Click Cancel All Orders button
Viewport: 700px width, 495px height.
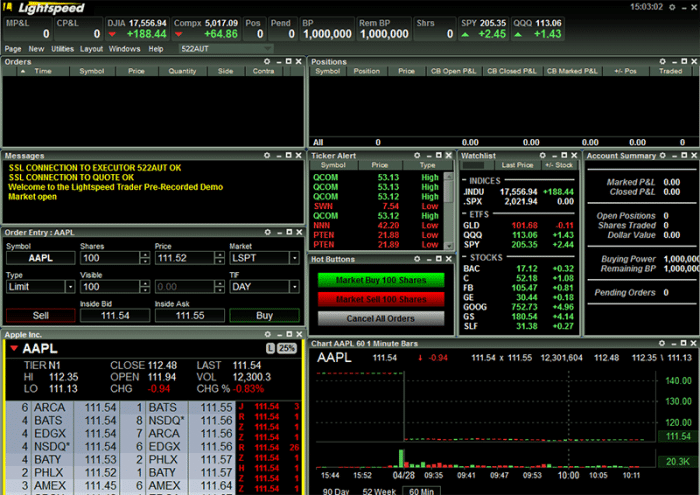pos(381,319)
